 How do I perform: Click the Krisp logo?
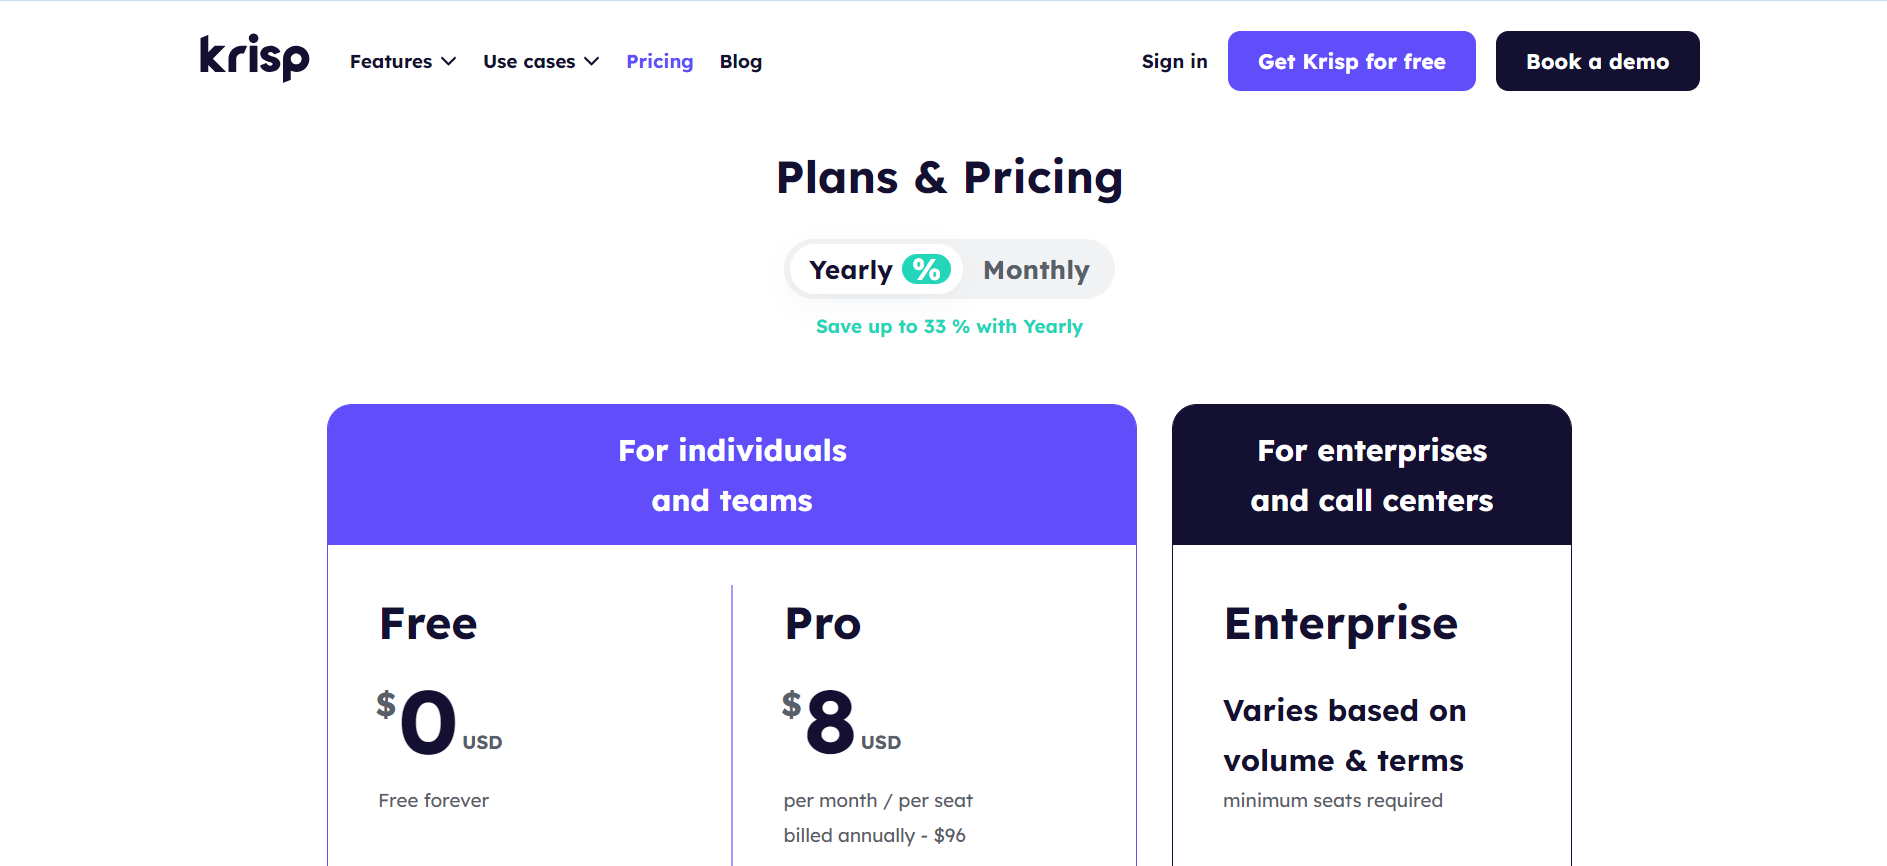coord(255,58)
